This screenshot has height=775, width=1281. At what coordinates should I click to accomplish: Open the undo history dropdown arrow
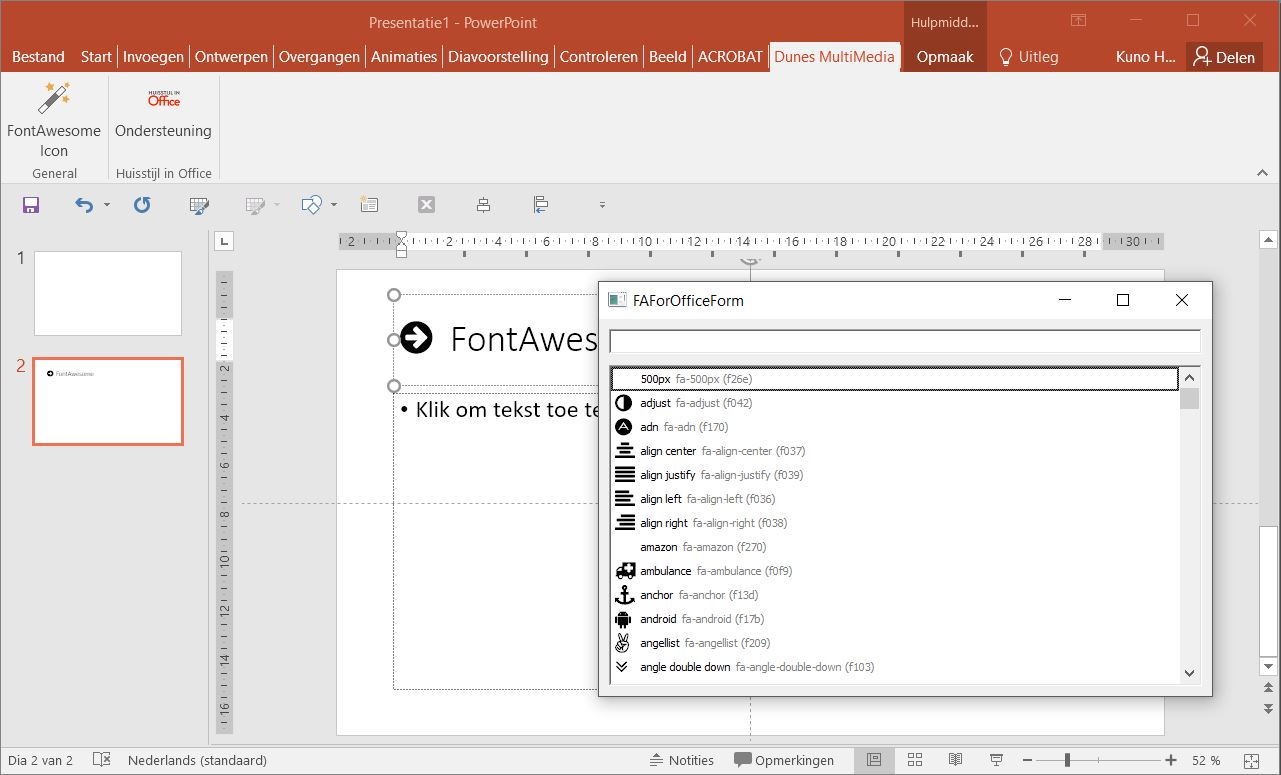click(106, 205)
